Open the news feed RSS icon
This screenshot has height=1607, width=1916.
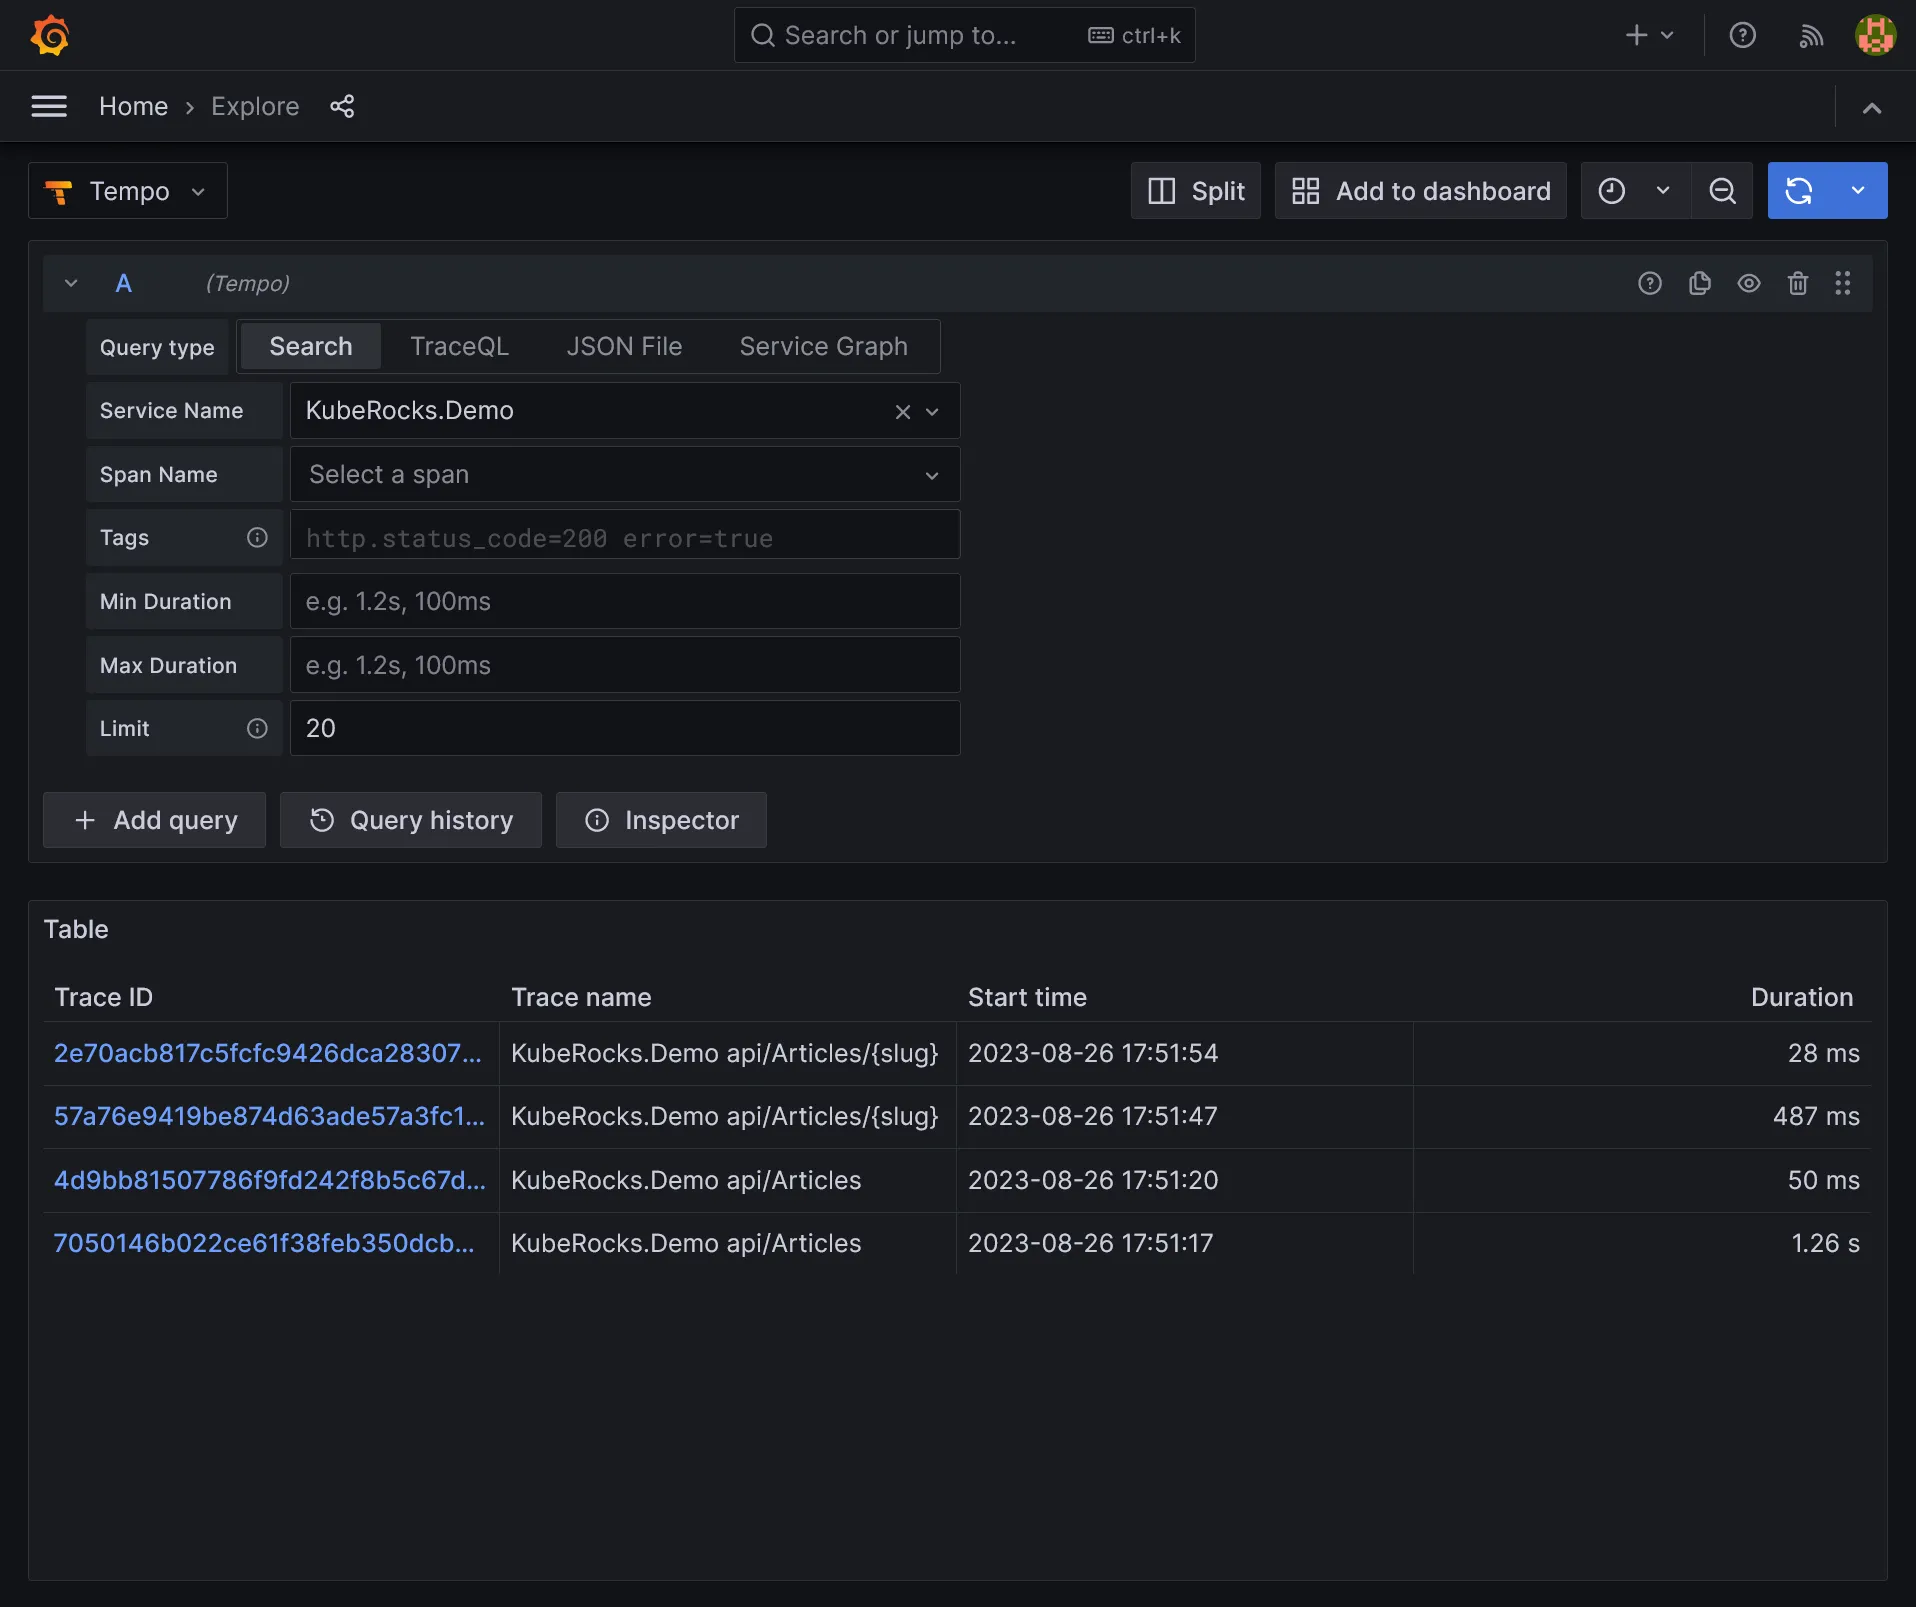1811,36
